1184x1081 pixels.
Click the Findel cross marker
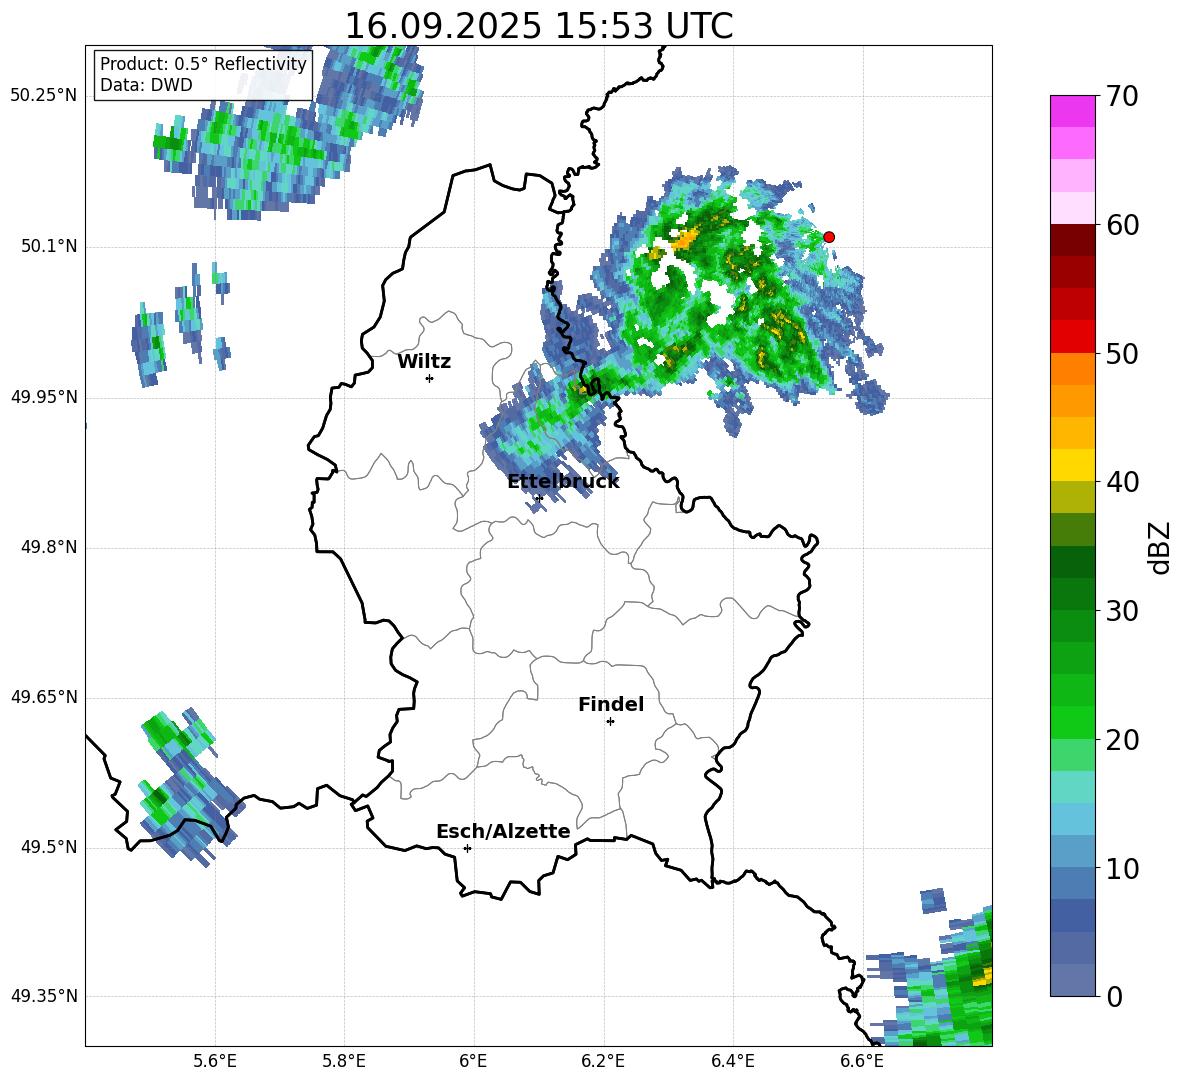pyautogui.click(x=610, y=722)
